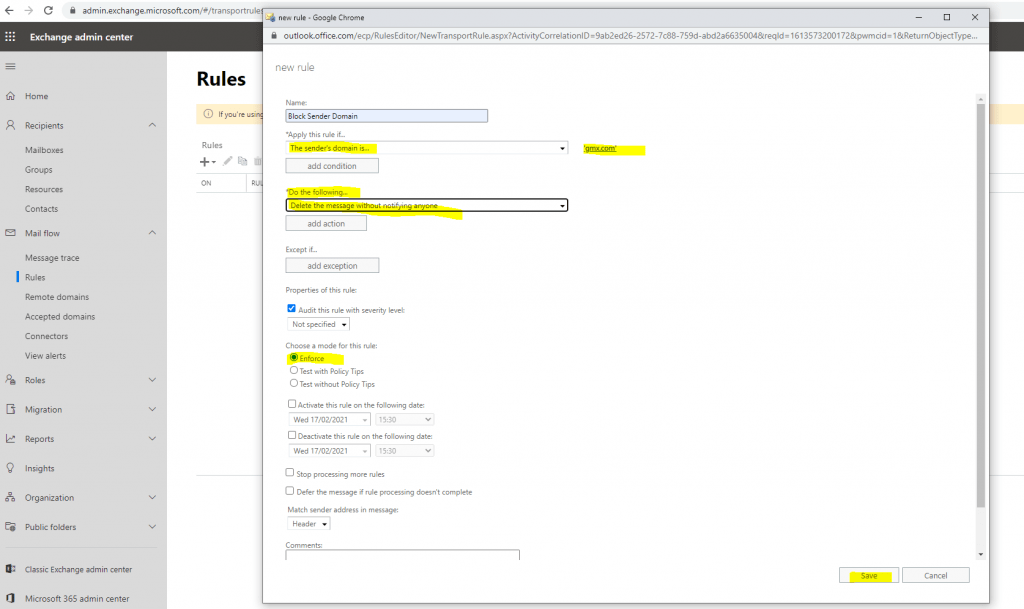Viewport: 1024px width, 609px height.
Task: Click the Microsoft 365 admin center icon
Action: pyautogui.click(x=10, y=598)
